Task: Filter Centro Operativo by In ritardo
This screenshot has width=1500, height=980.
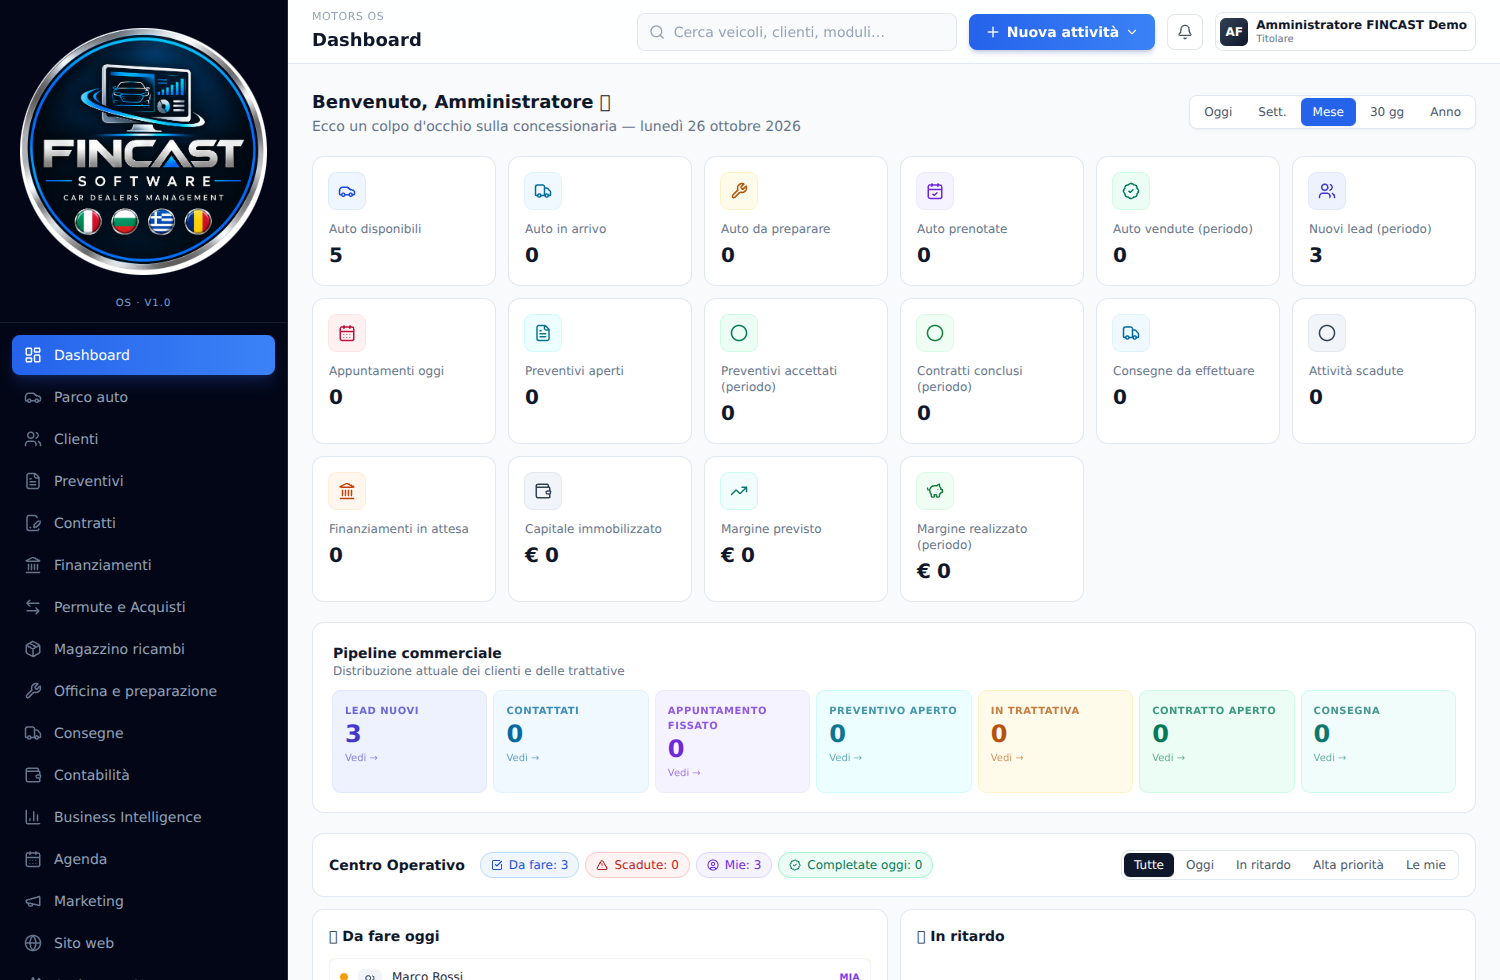Action: (1263, 865)
